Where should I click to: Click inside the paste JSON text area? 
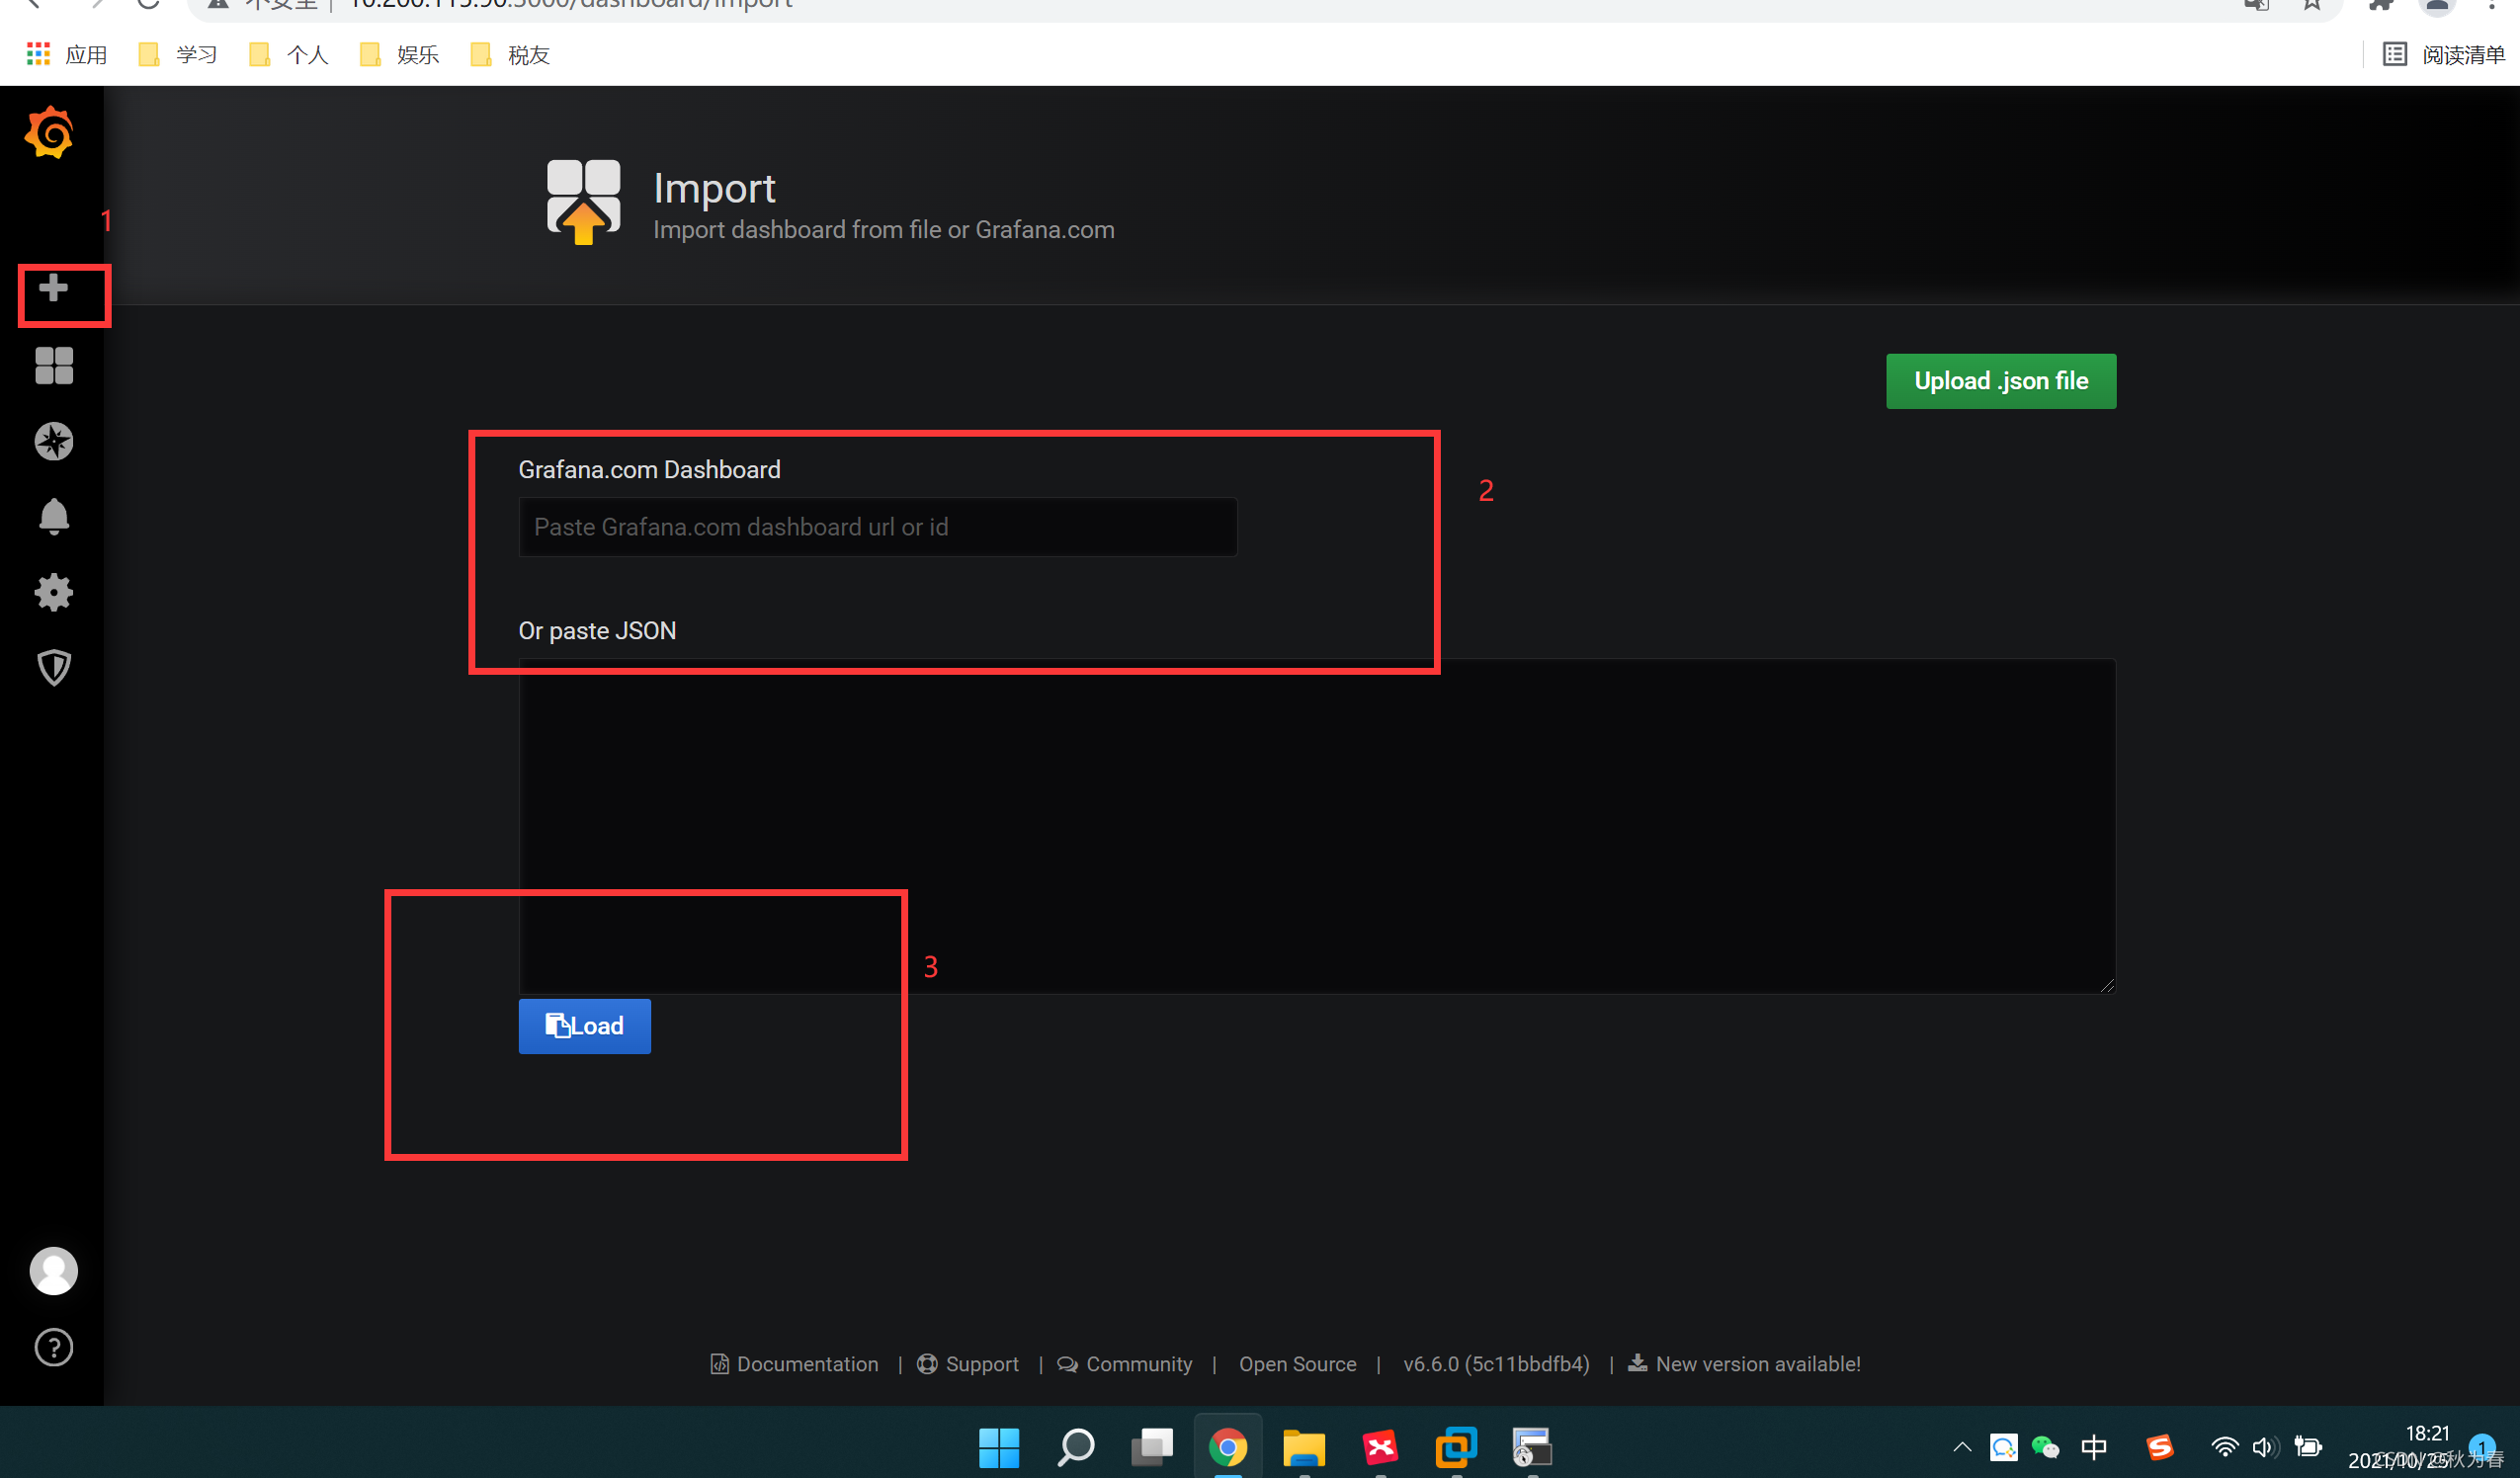pos(1316,825)
